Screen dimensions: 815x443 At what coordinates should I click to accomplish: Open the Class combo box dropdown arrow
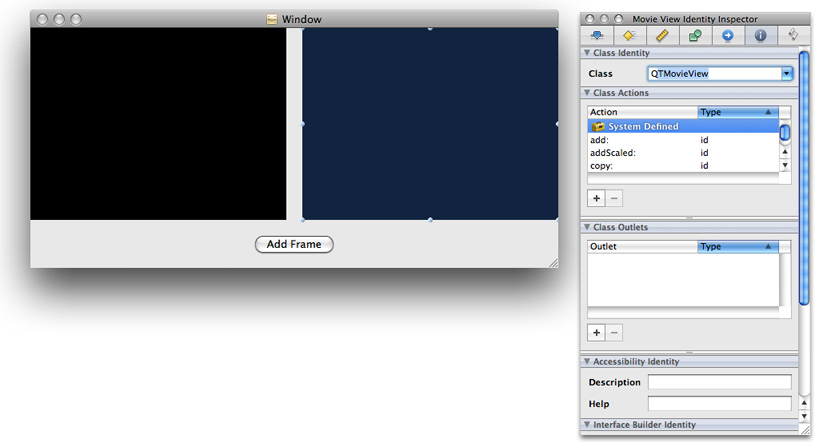pos(786,73)
